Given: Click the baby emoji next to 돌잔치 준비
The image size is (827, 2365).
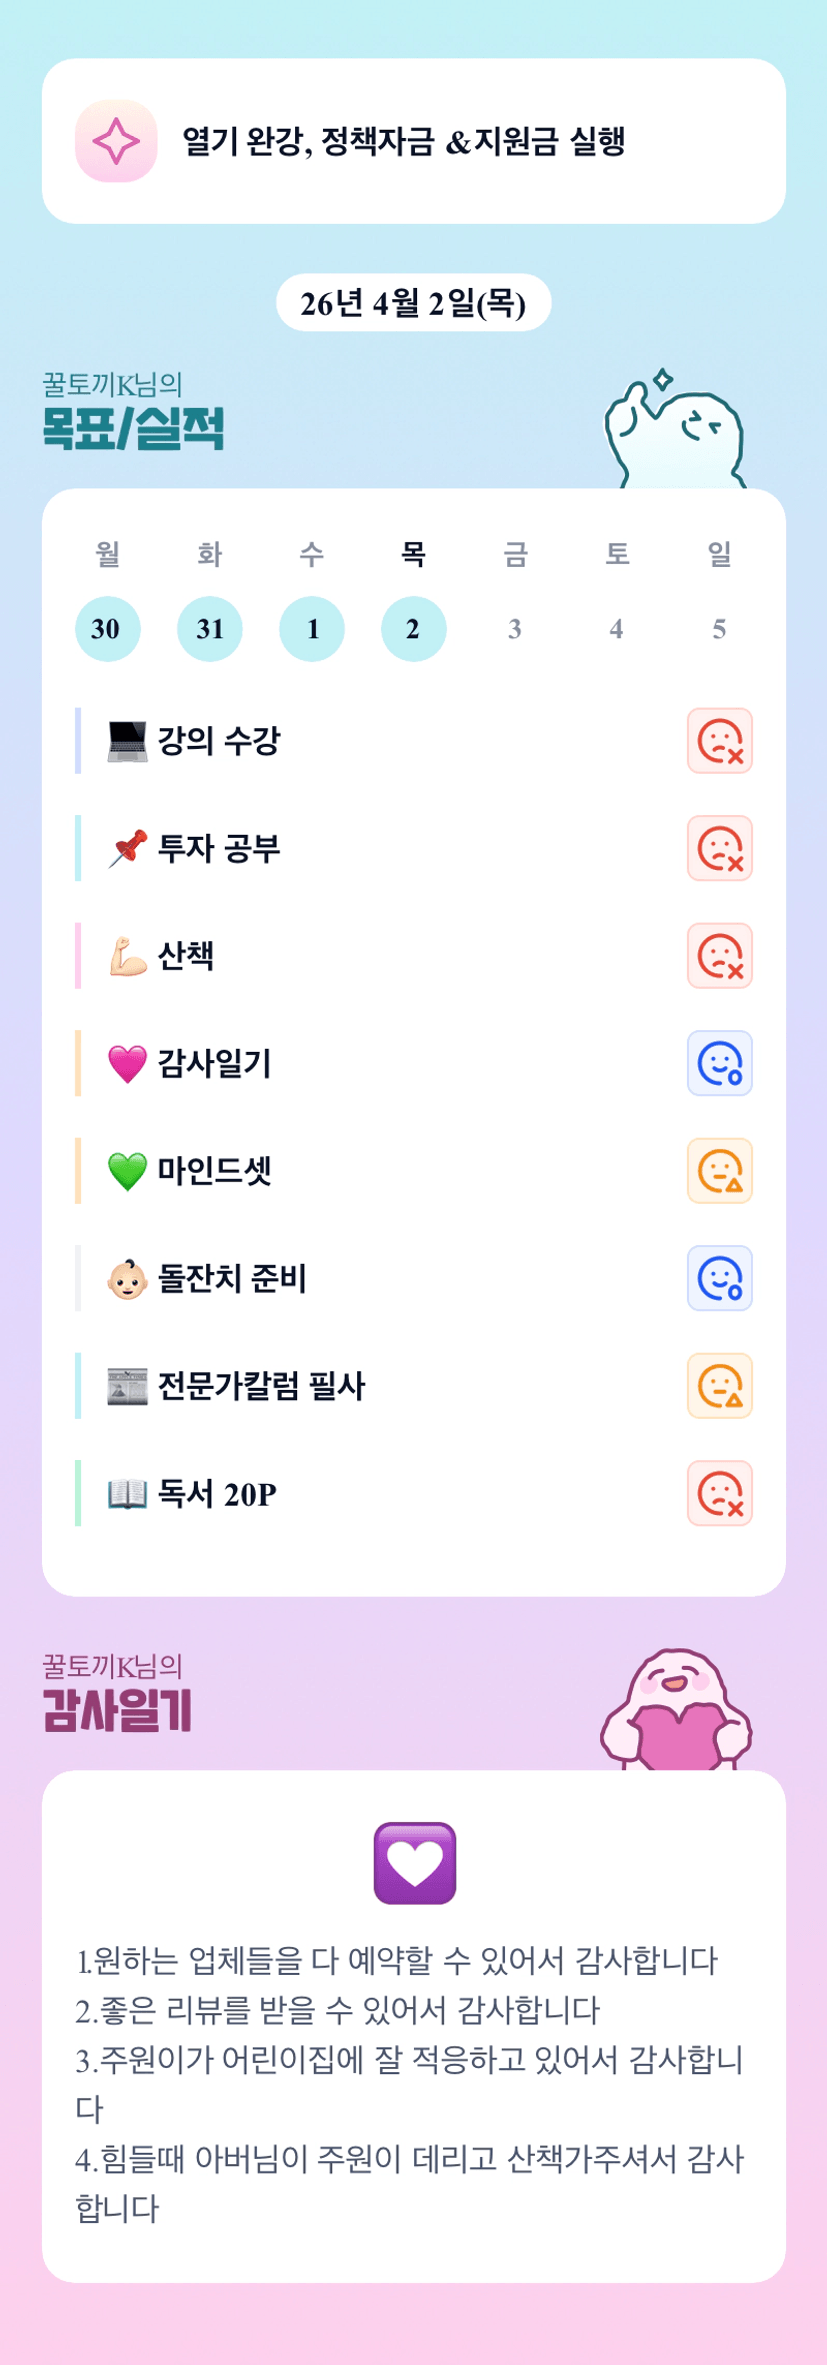Looking at the screenshot, I should coord(127,1279).
